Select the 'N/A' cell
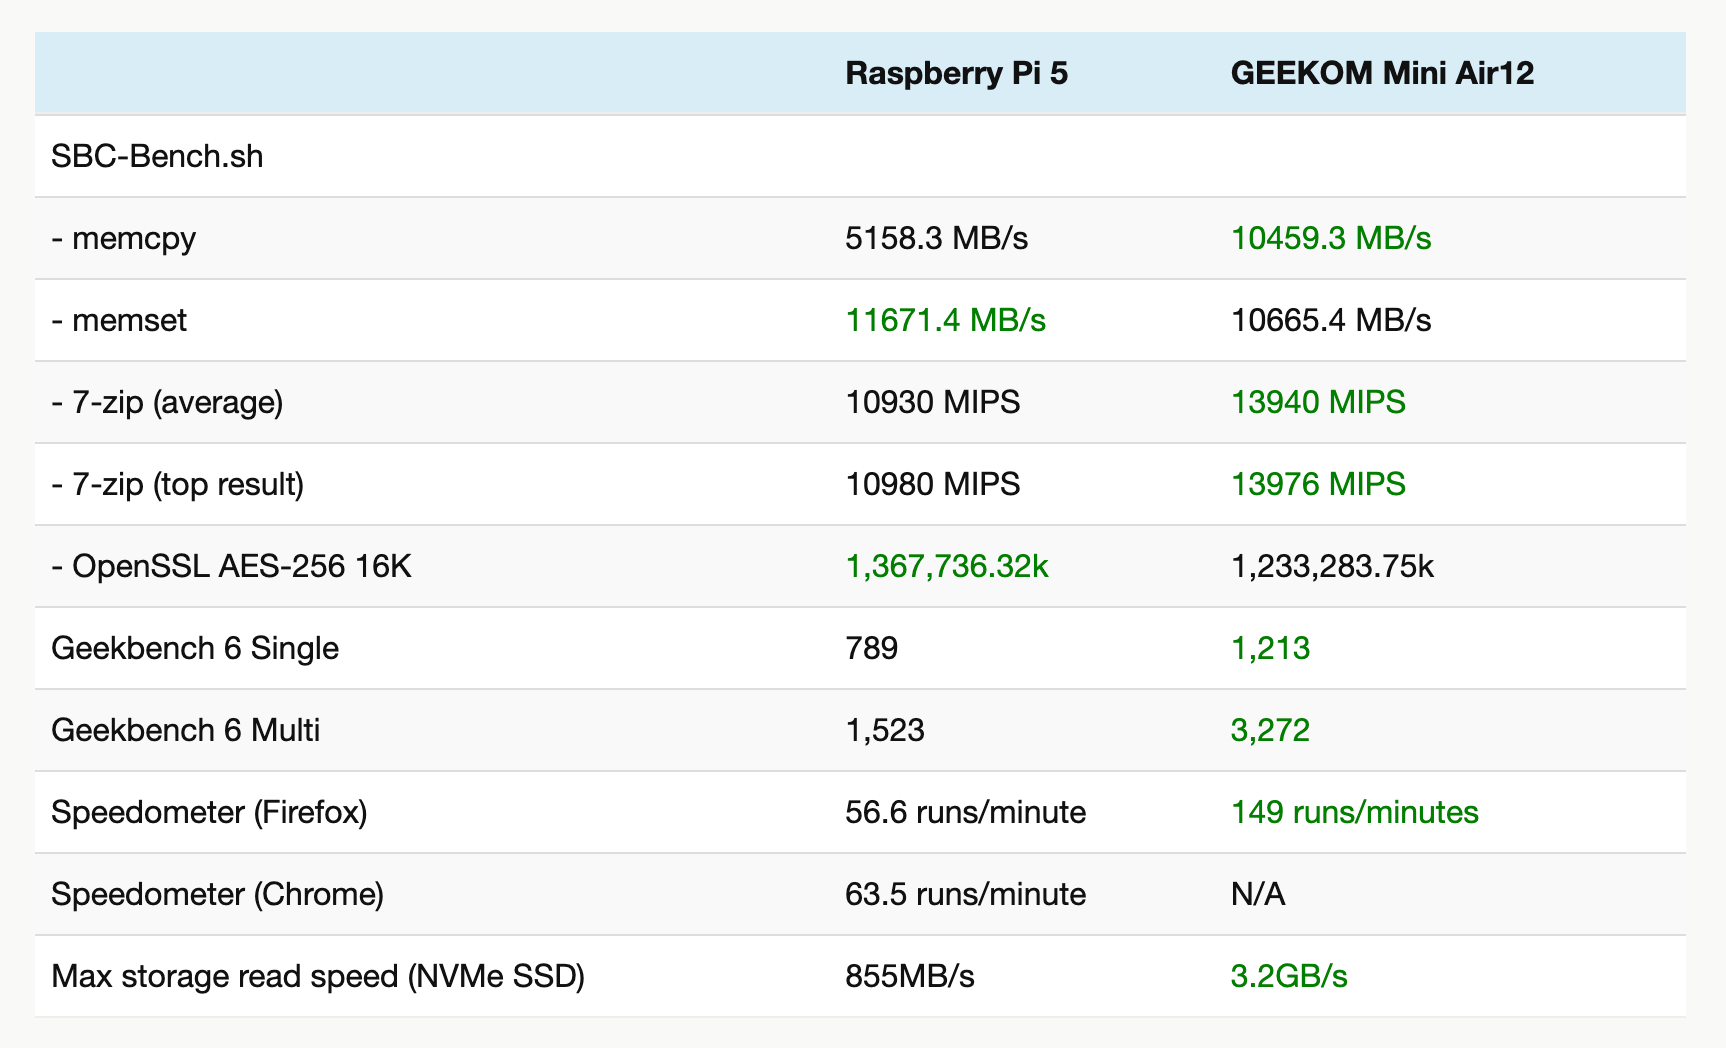 1257,894
